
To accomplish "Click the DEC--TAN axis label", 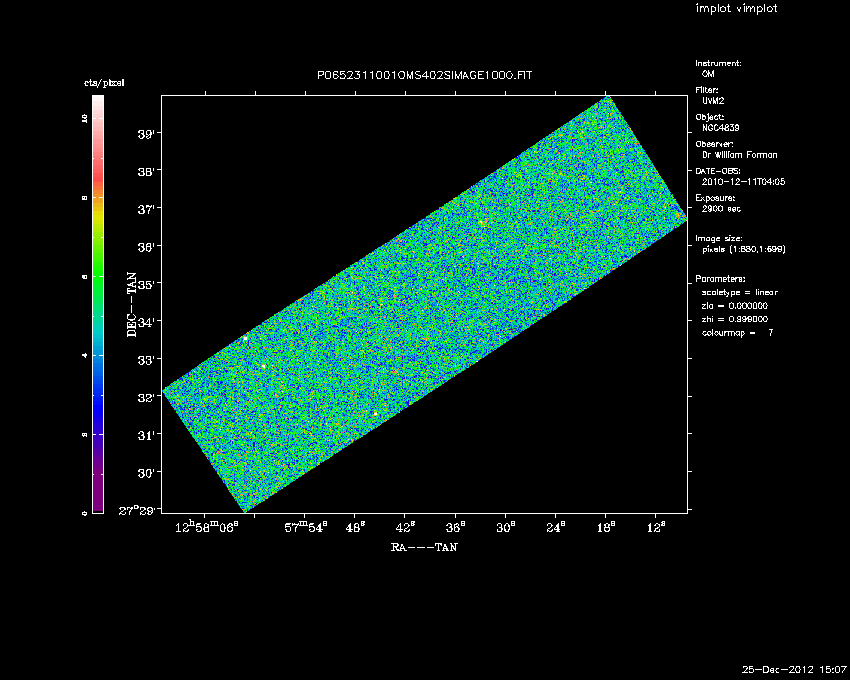I will click(x=131, y=305).
